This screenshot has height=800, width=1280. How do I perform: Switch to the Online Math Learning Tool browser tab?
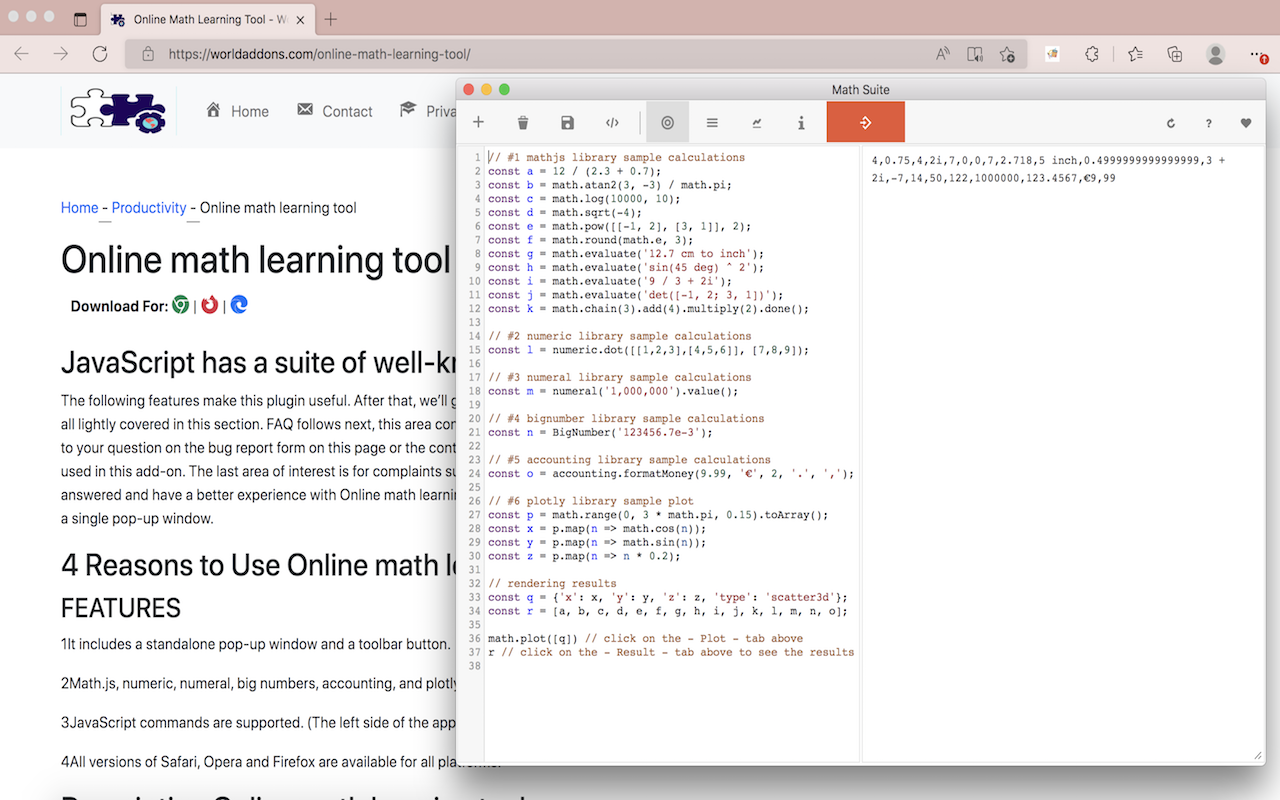[208, 18]
